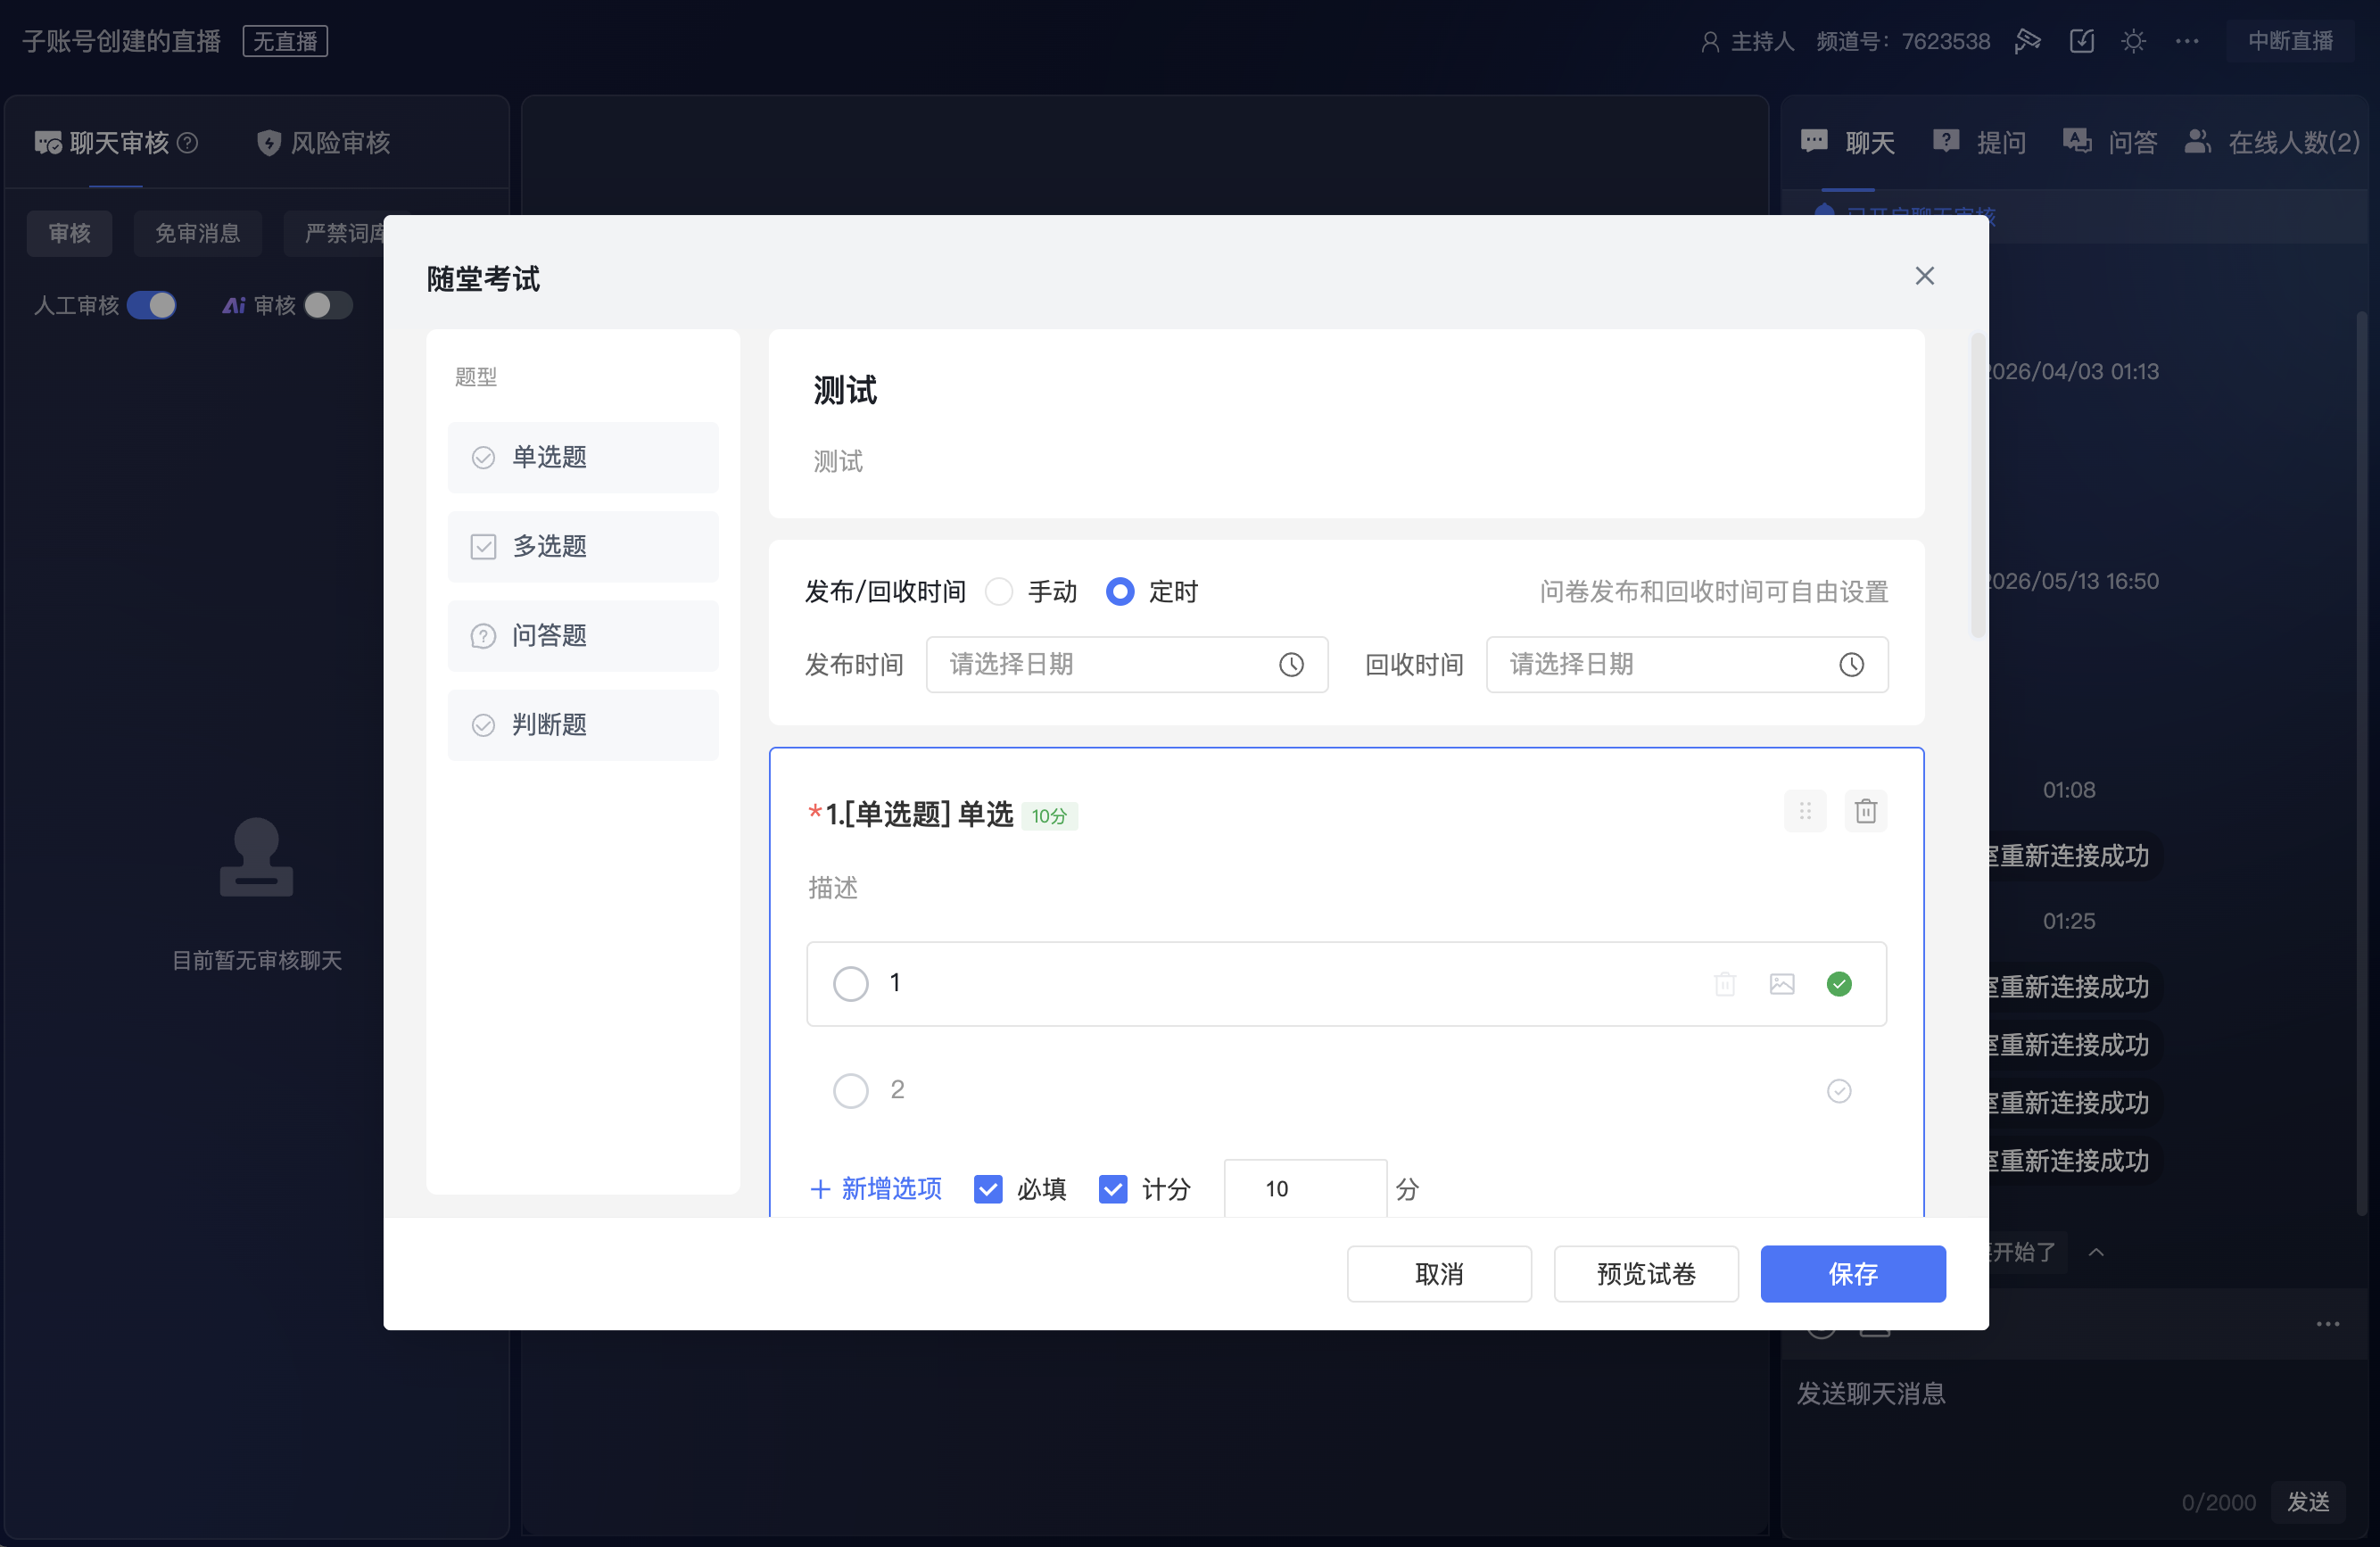Add a 多选题 question type
2380x1547 pixels.
pos(583,546)
